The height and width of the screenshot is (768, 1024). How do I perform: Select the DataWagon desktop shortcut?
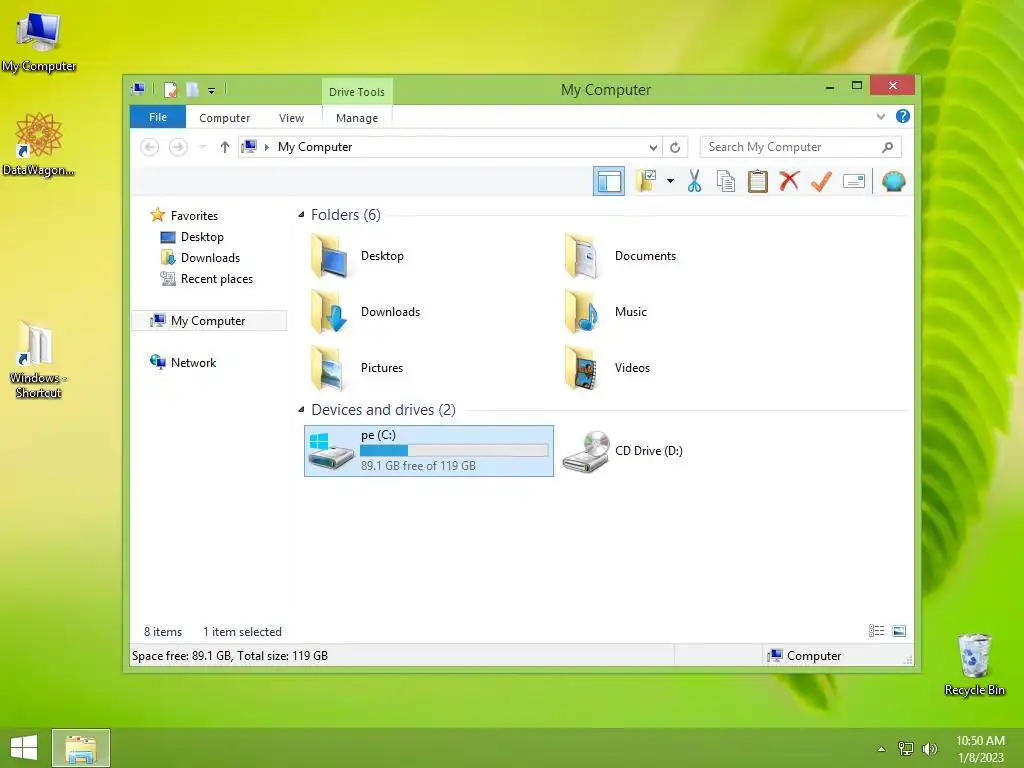38,144
